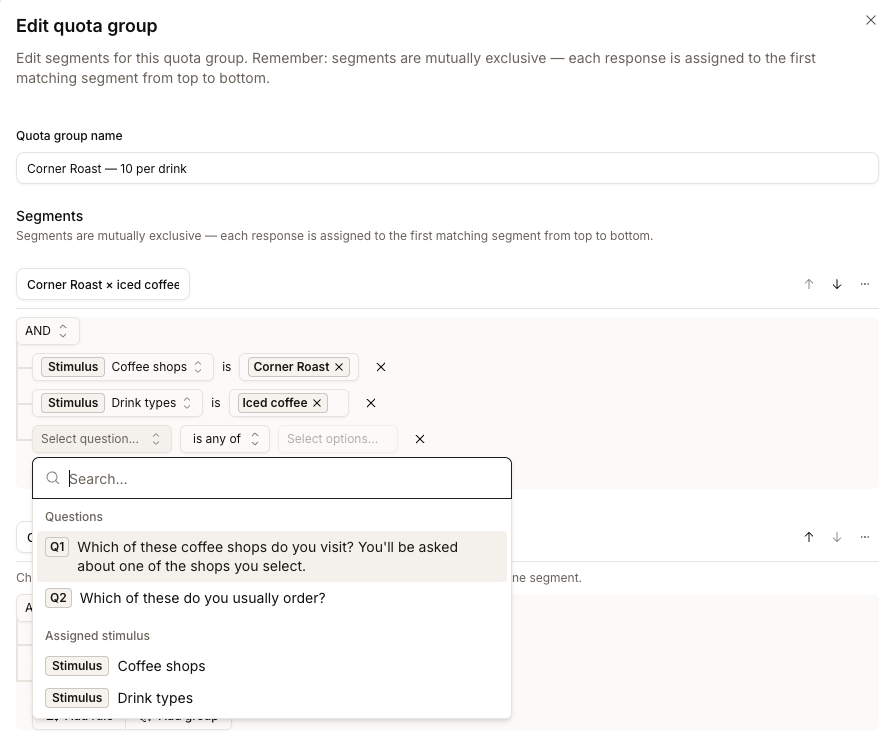Viewport: 892px width, 738px height.
Task: Close the Edit quota group dialog
Action: (870, 20)
